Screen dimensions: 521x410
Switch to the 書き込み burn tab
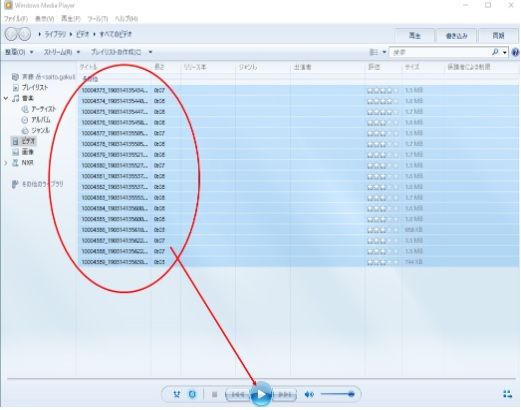pos(456,36)
